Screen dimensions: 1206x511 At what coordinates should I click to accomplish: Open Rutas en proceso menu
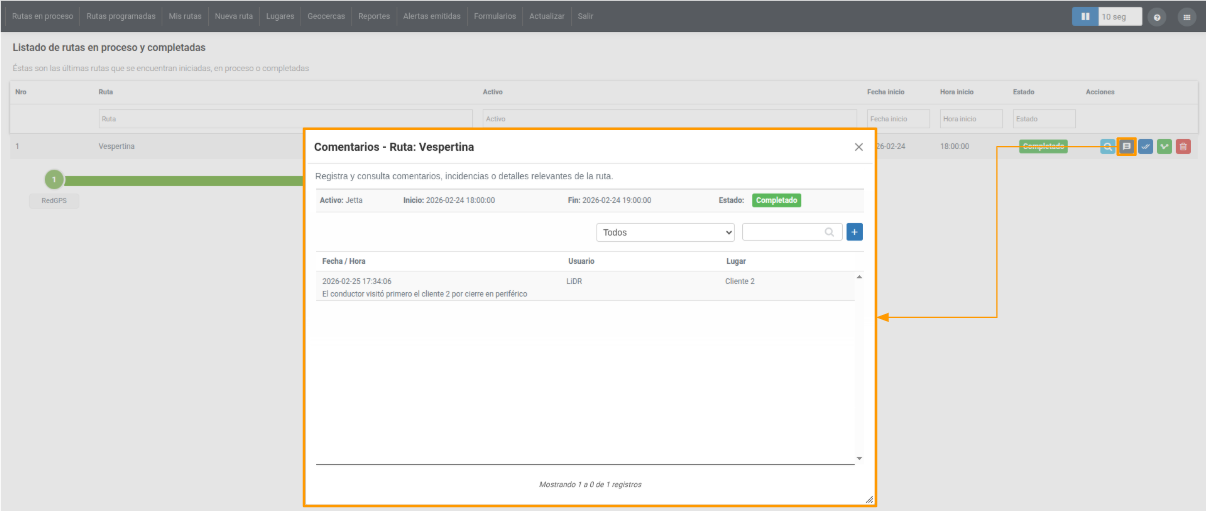[x=43, y=16]
